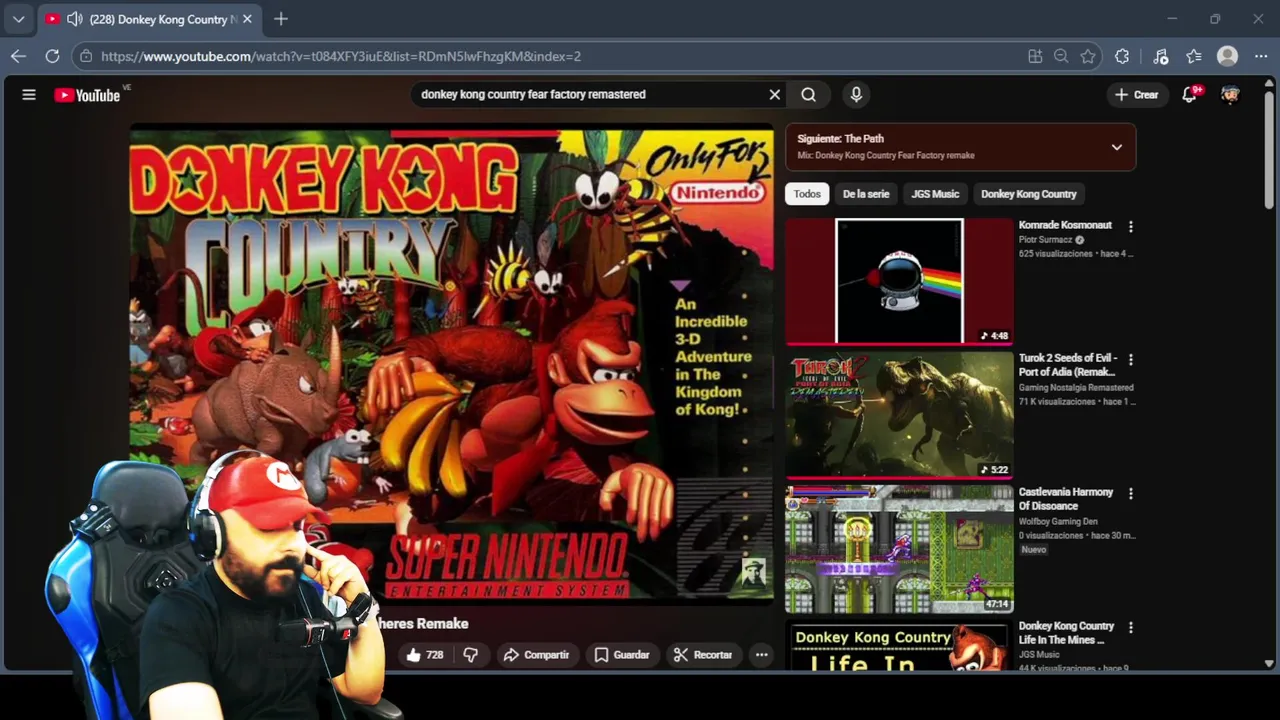Open Turok 2 Seeds of Evil title

point(1068,365)
